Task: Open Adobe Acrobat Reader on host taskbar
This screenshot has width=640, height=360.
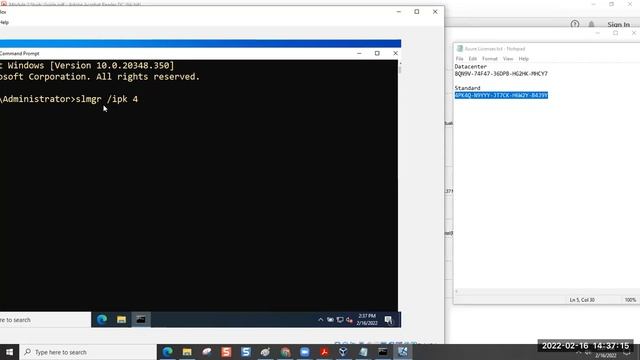Action: [x=324, y=352]
